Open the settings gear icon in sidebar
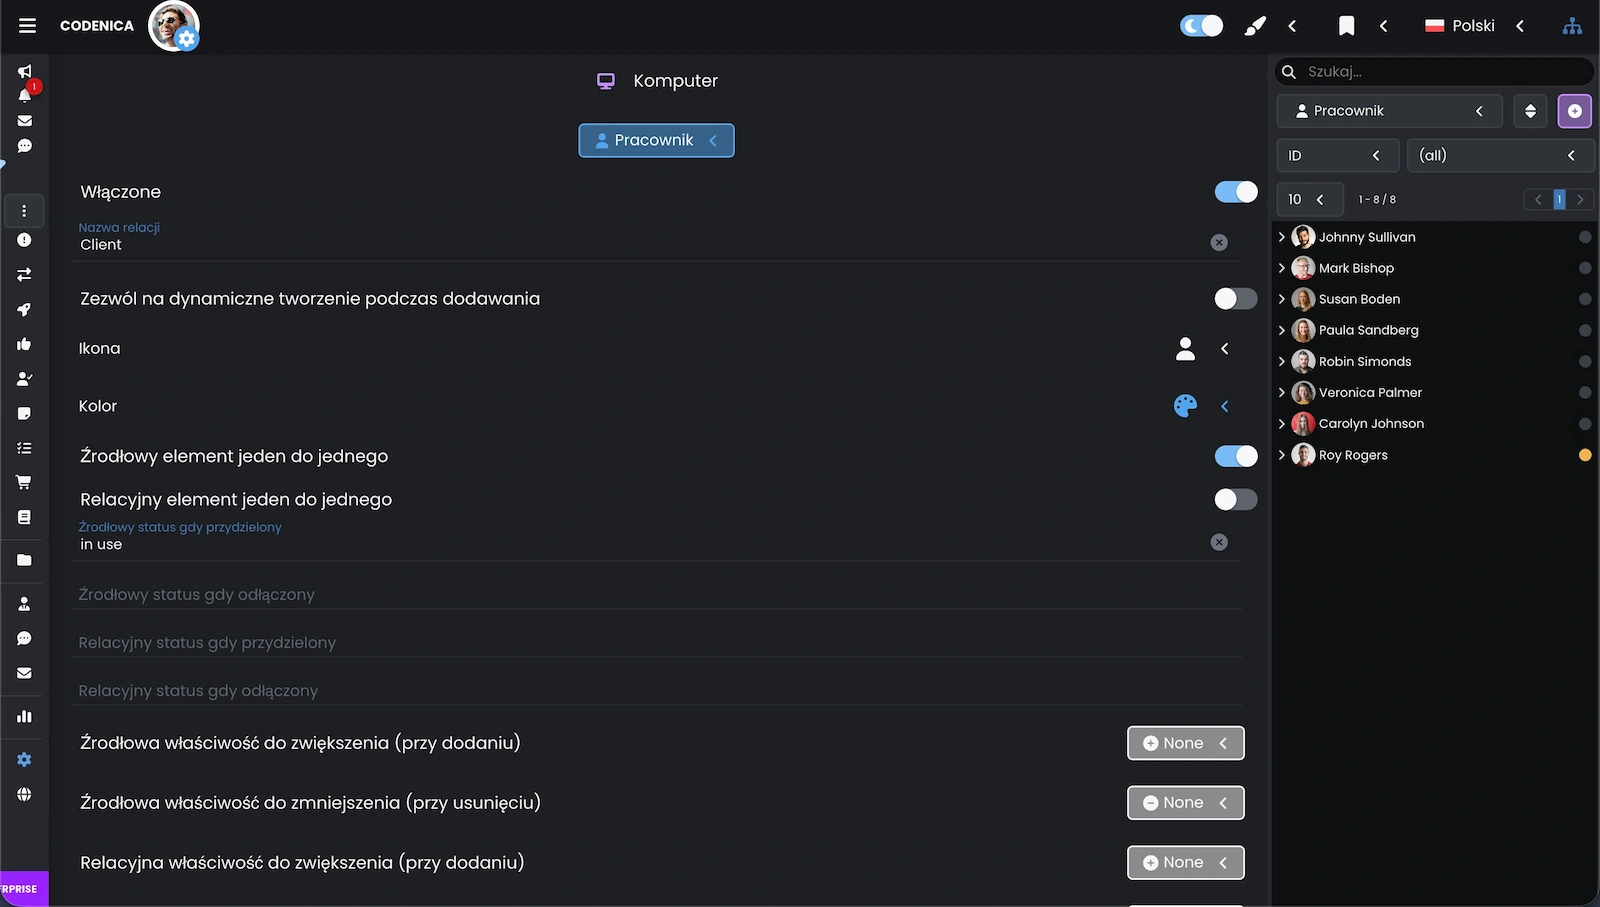This screenshot has width=1600, height=907. 24,760
